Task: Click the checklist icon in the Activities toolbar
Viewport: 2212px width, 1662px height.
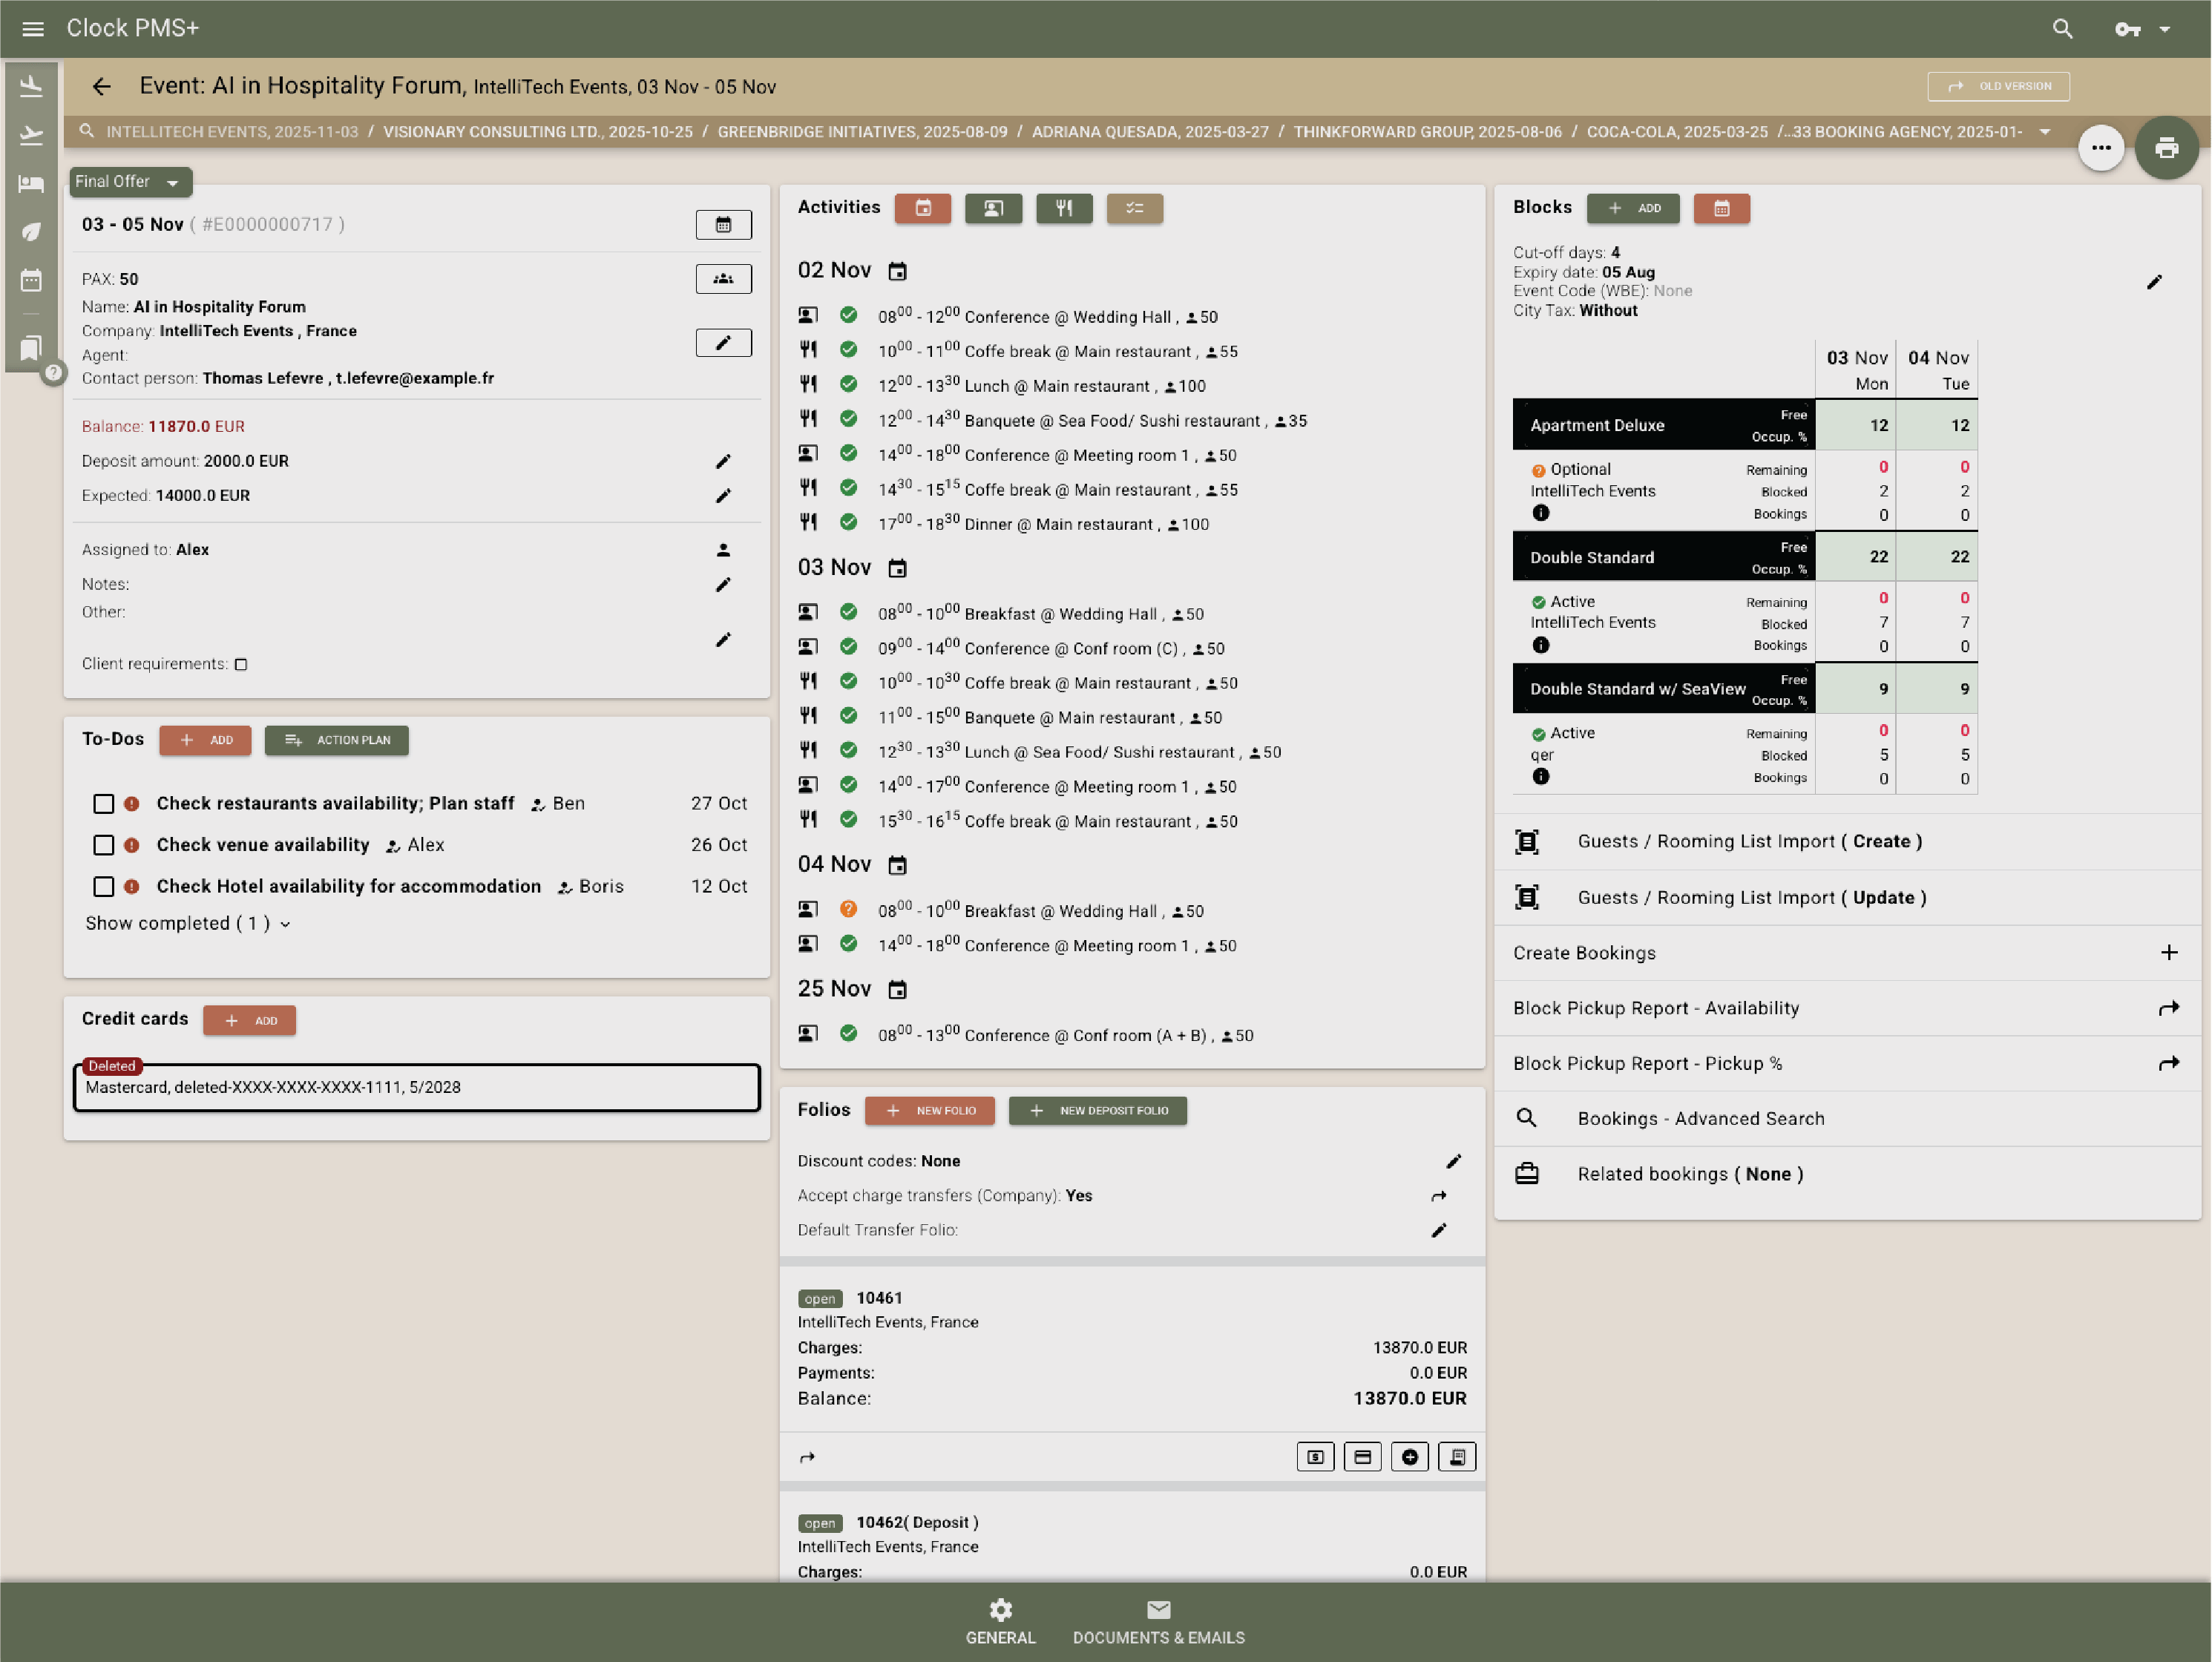Action: 1135,208
